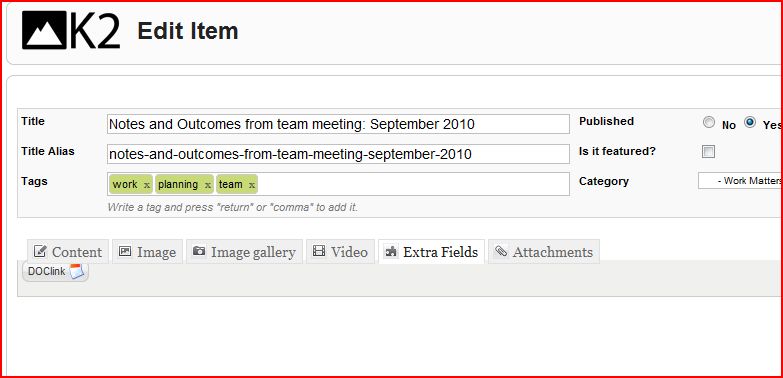Click the DOClink button

55,272
